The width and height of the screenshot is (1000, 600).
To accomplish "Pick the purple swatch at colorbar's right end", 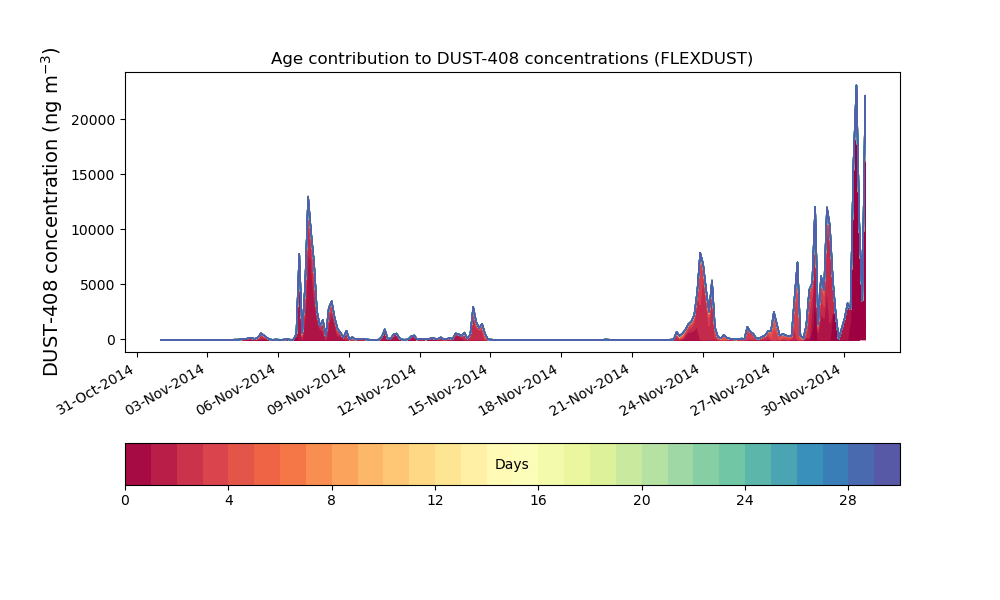I will coord(886,464).
